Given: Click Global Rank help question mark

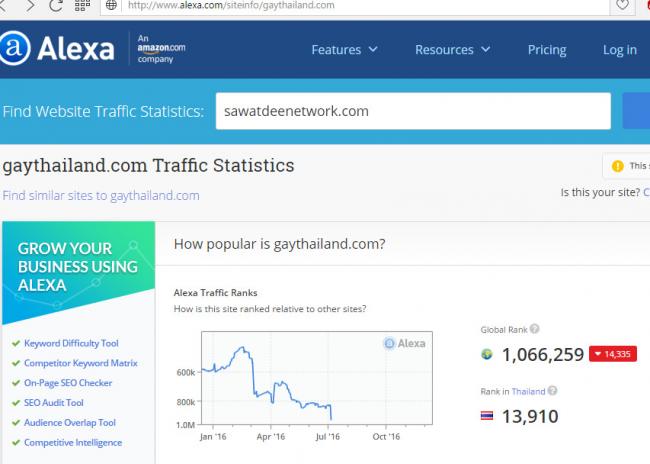Looking at the screenshot, I should (534, 329).
